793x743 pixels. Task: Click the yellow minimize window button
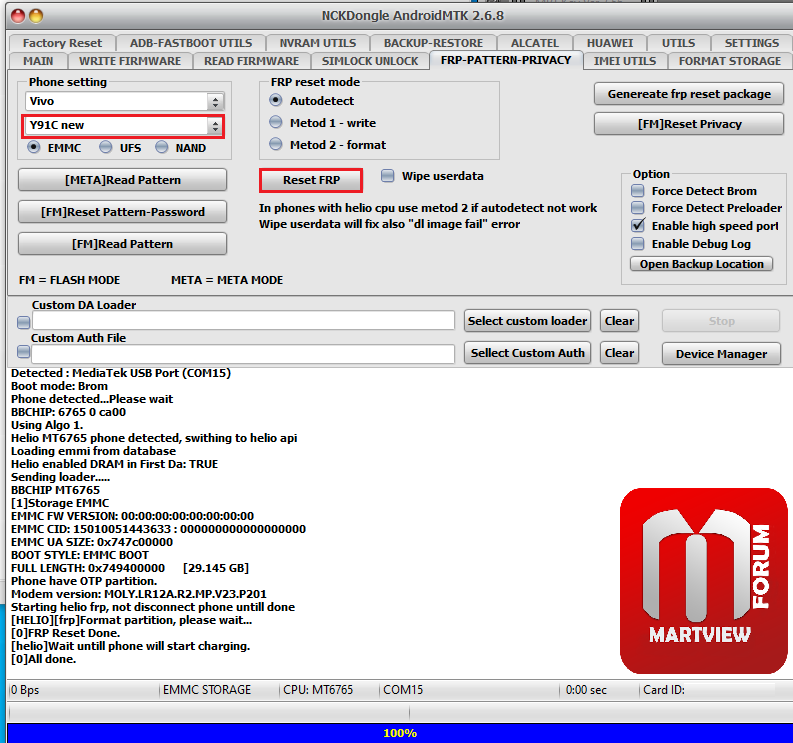coord(36,16)
